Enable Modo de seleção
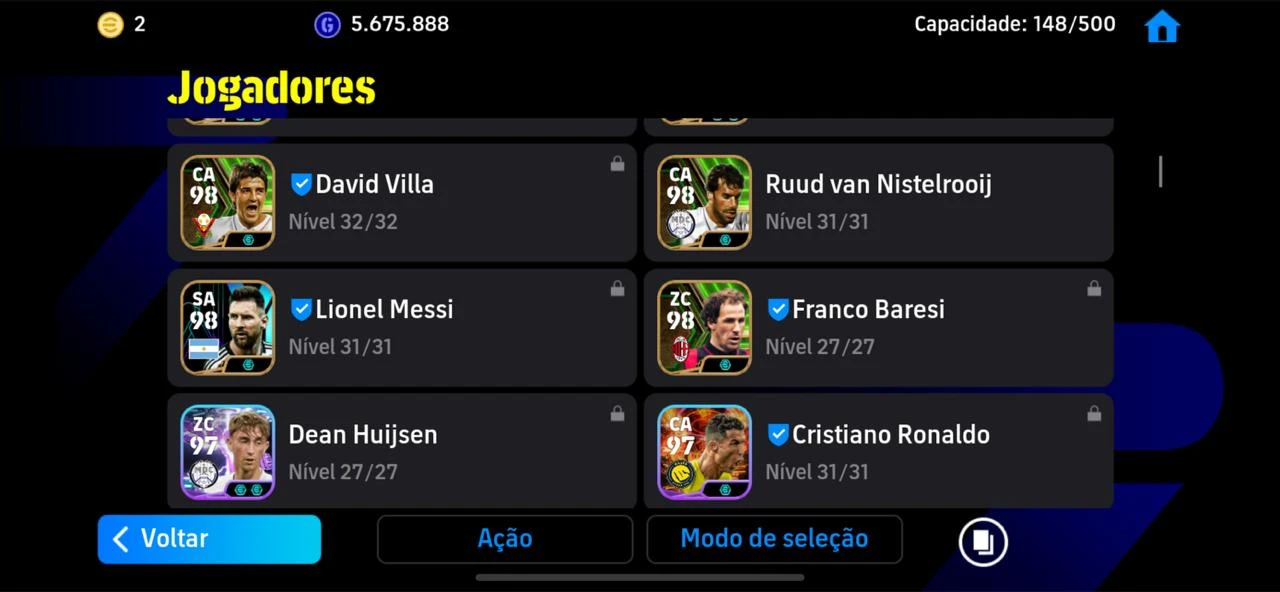The width and height of the screenshot is (1280, 592). pyautogui.click(x=774, y=539)
